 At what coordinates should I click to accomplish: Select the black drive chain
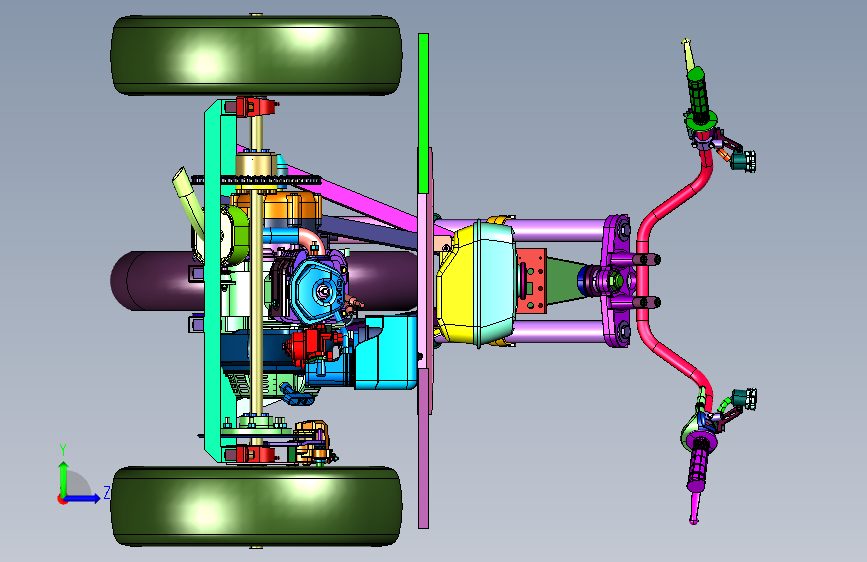256,180
